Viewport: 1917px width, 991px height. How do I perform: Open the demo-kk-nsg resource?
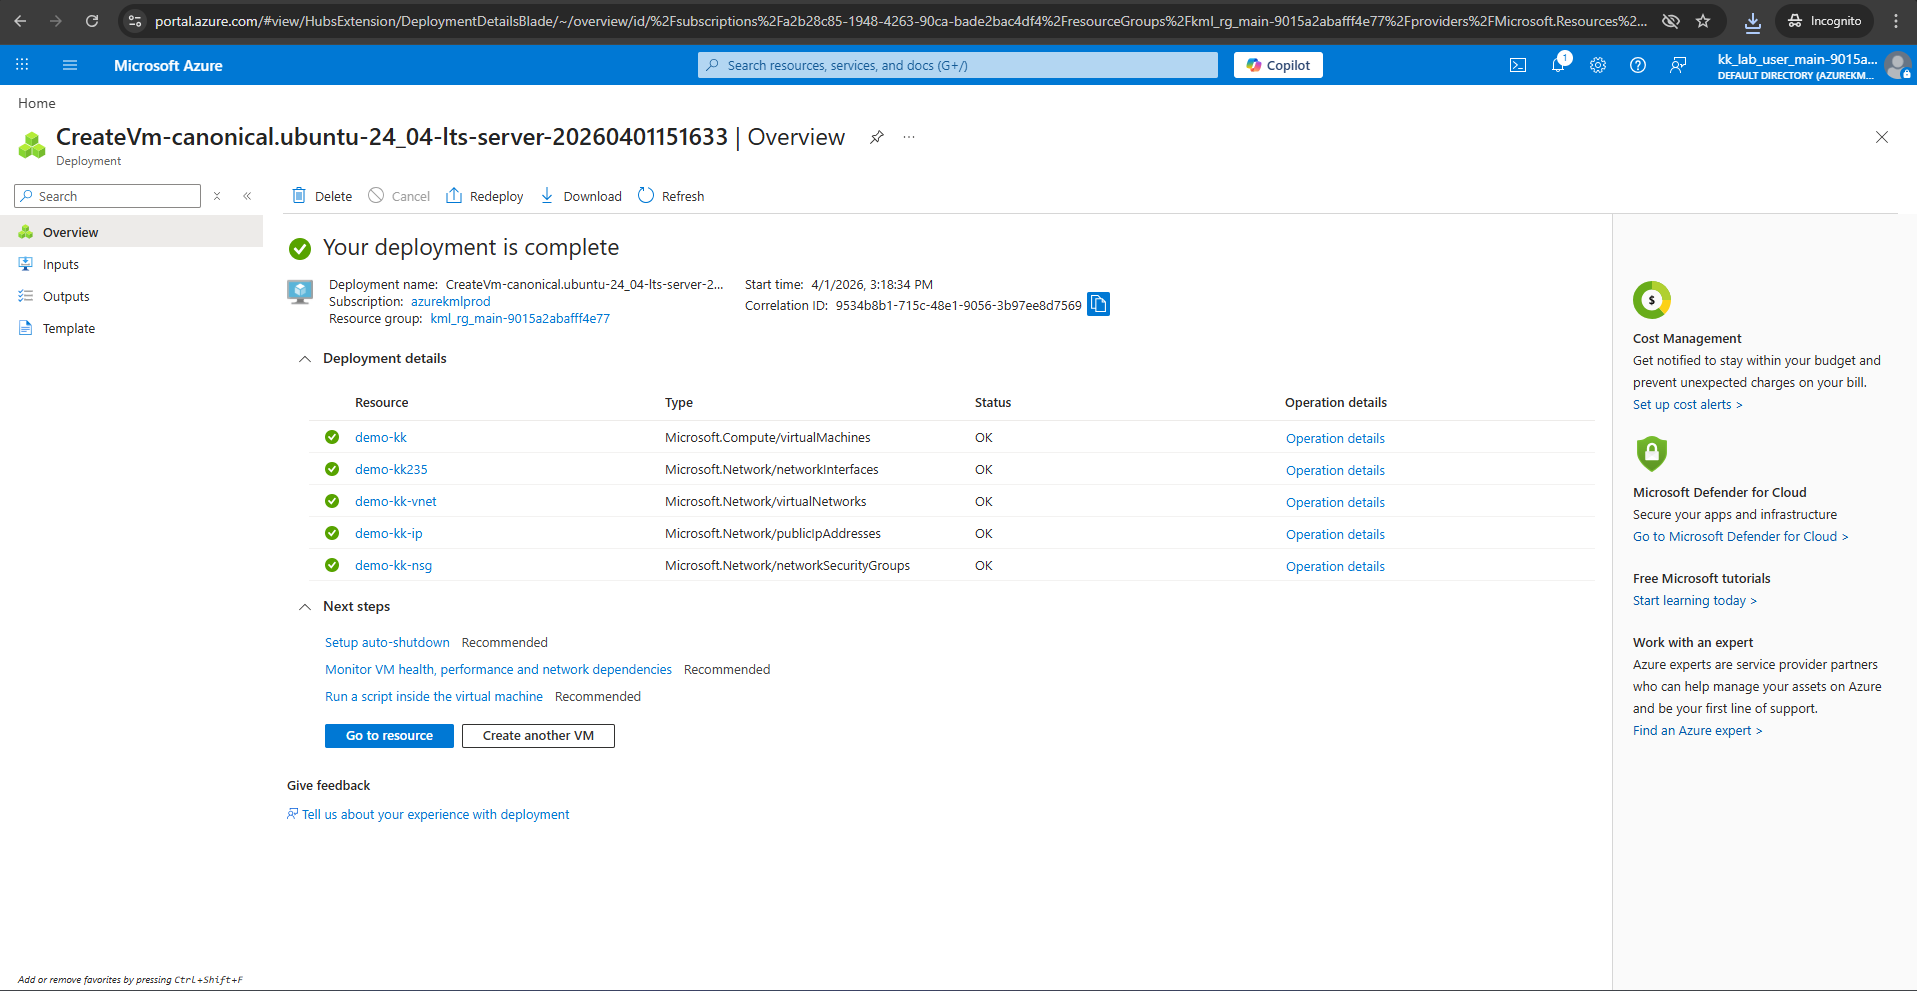tap(394, 565)
